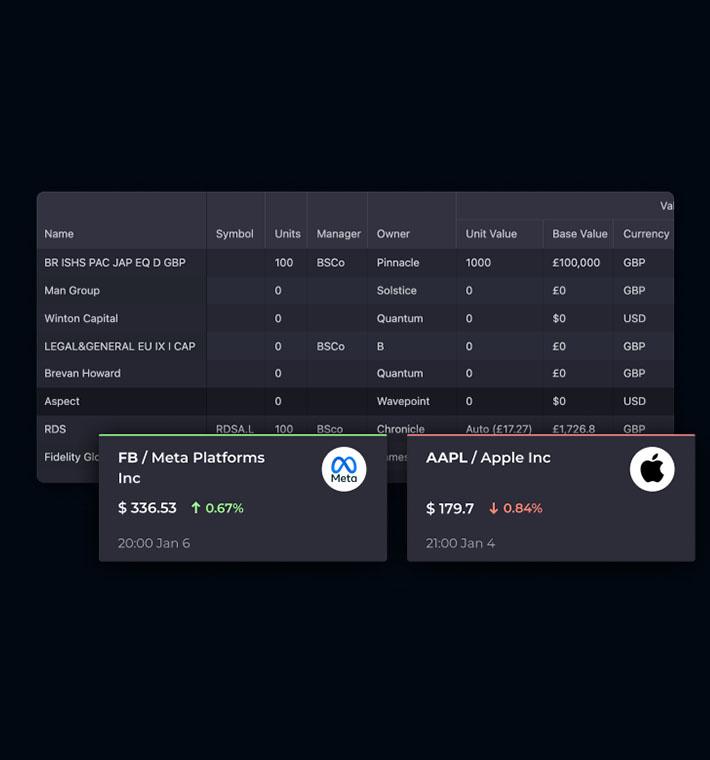This screenshot has height=760, width=710.
Task: Select the LEGAL&GENERAL EU IX I CAP row
Action: (120, 346)
